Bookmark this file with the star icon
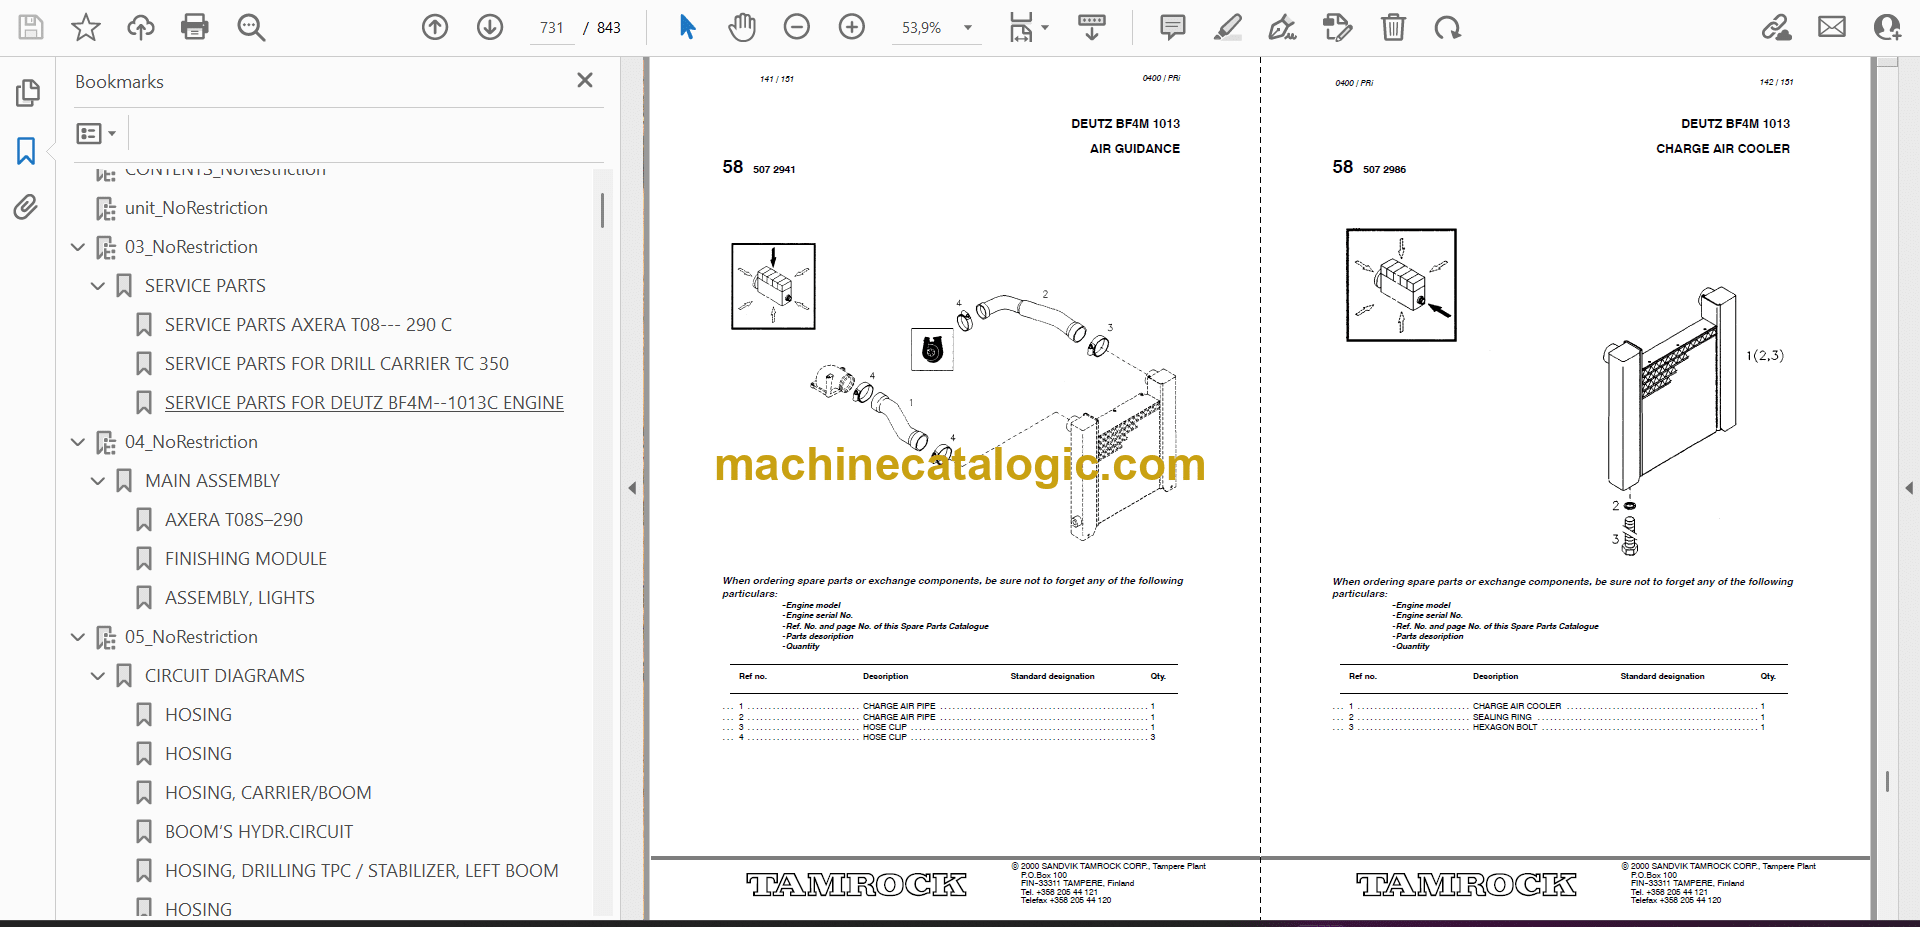 tap(86, 27)
